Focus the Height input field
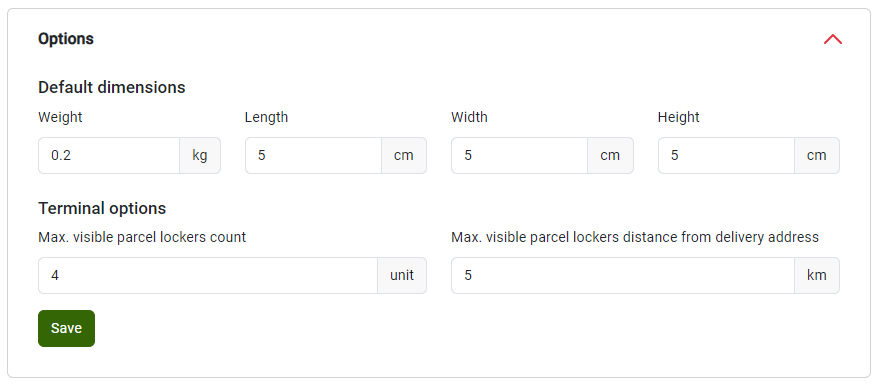 726,155
